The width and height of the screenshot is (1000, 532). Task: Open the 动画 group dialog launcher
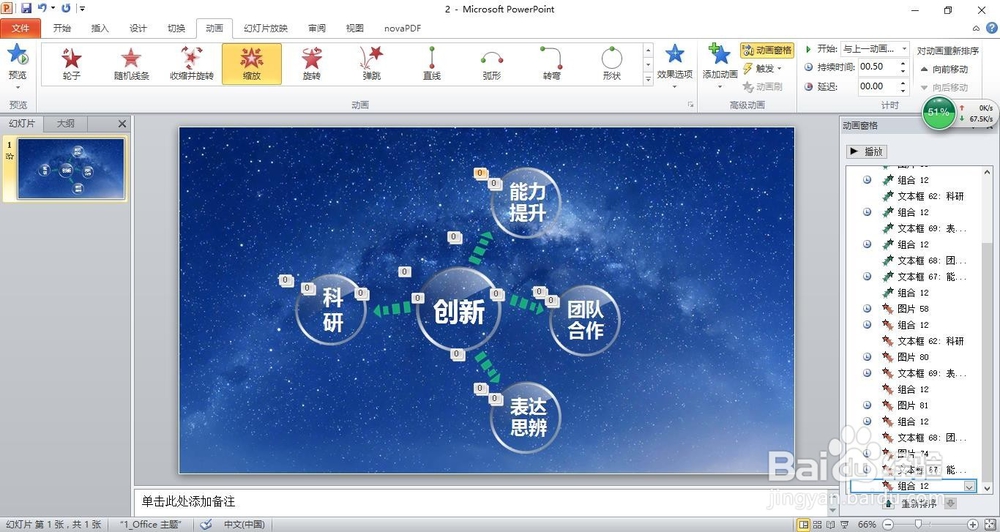pyautogui.click(x=691, y=105)
